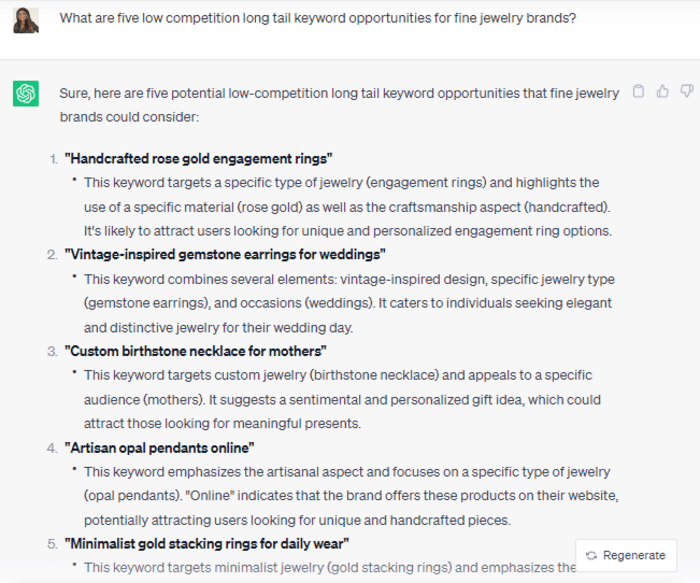Click the green ChatGPT logo avatar
Viewport: 700px width, 583px height.
[26, 93]
